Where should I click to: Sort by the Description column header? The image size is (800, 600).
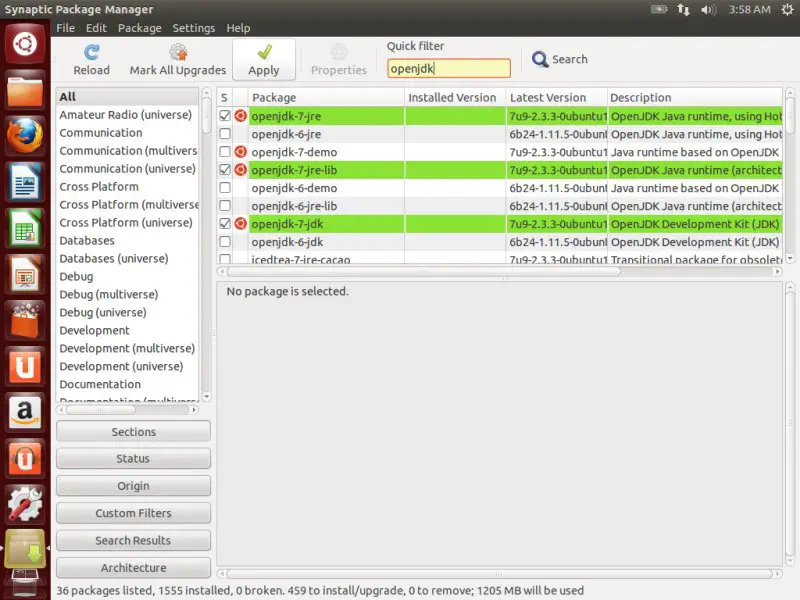click(x=694, y=97)
